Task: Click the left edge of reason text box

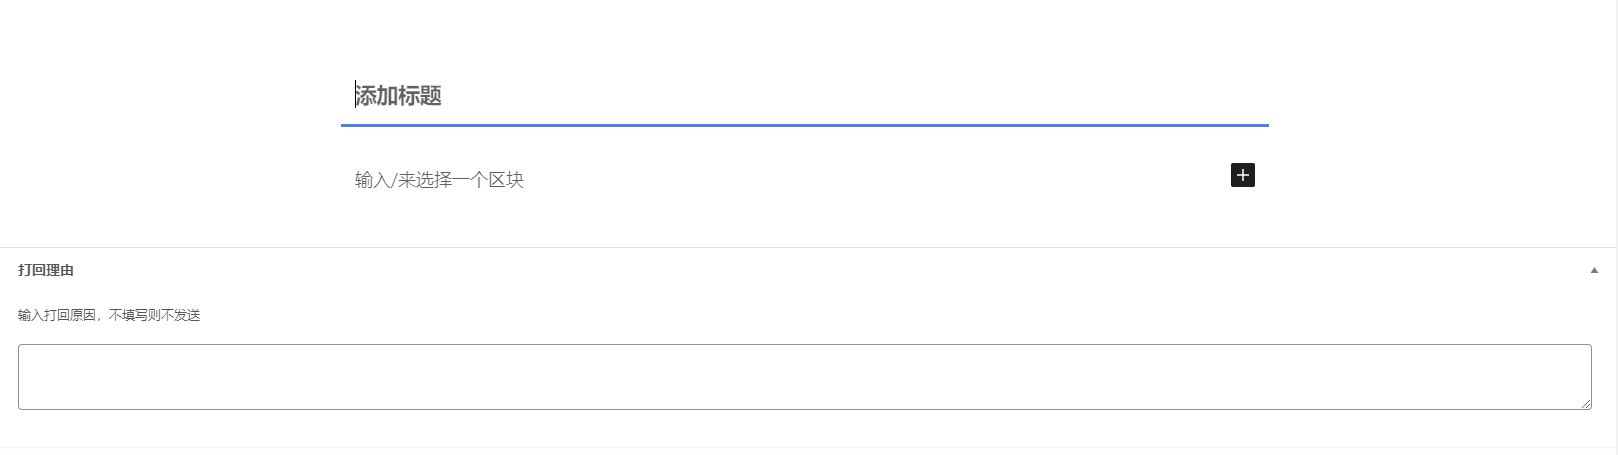Action: [x=22, y=377]
